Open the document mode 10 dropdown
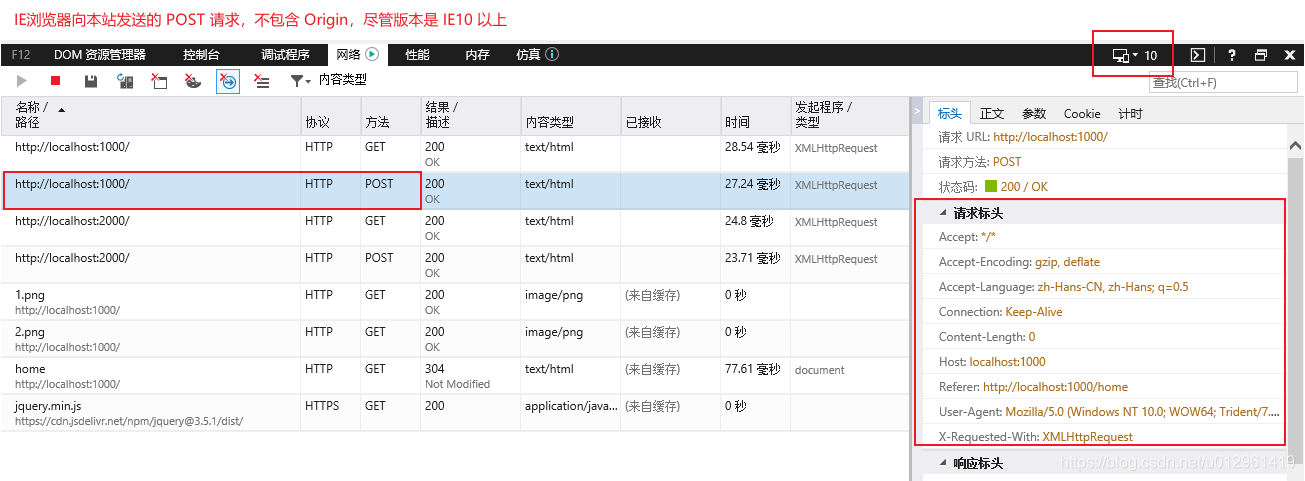The image size is (1305, 481). [1135, 55]
